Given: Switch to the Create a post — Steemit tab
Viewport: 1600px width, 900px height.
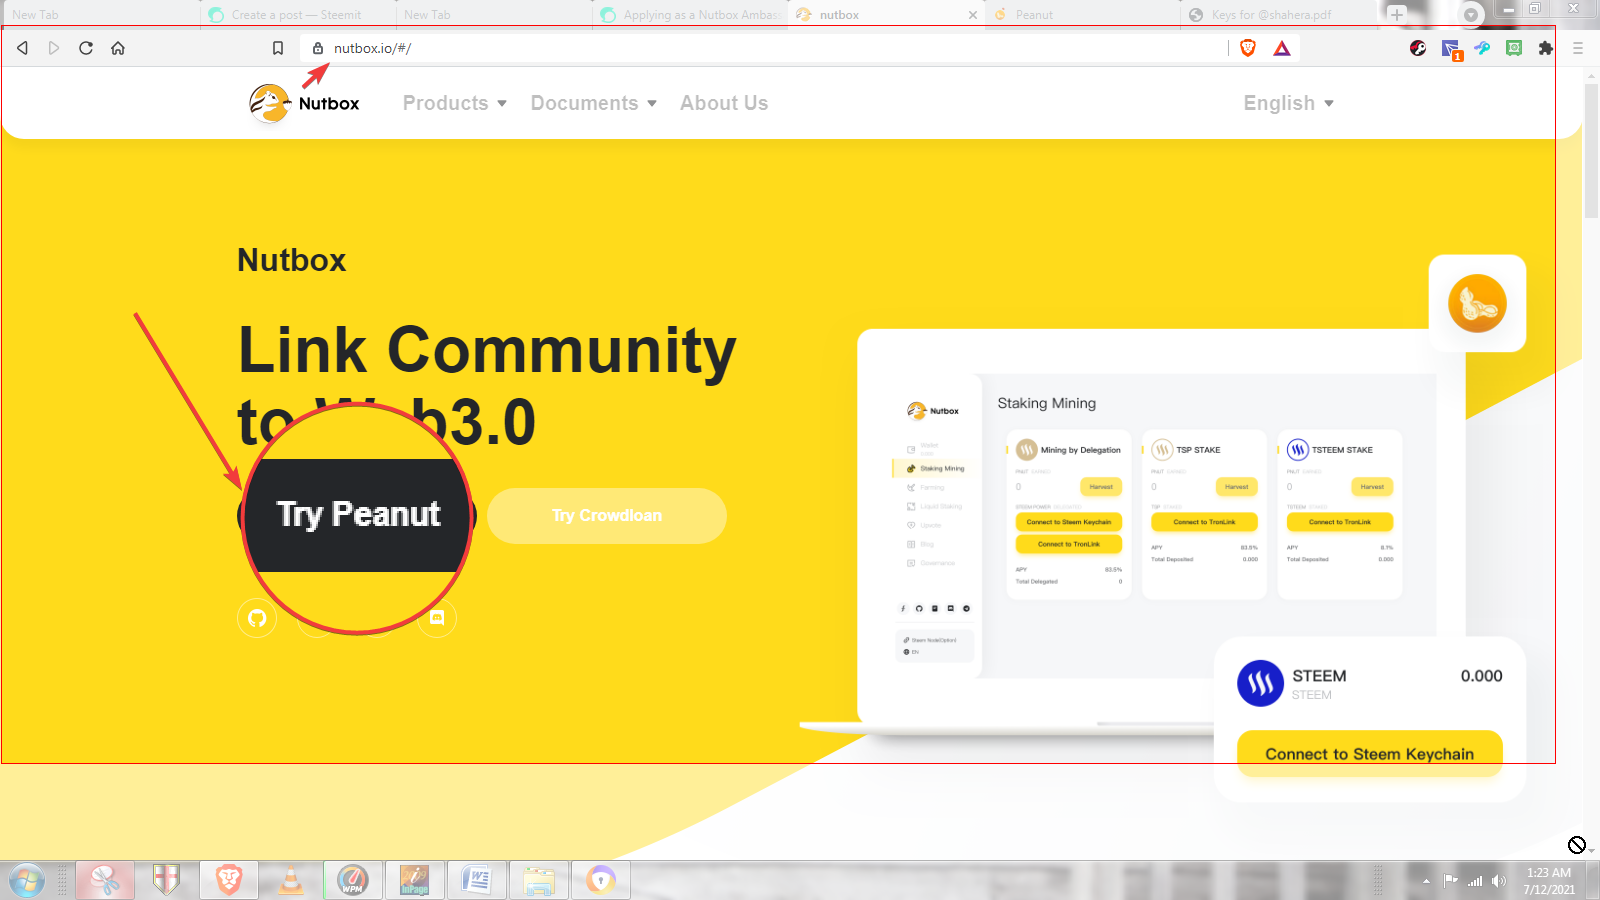Looking at the screenshot, I should click(296, 14).
